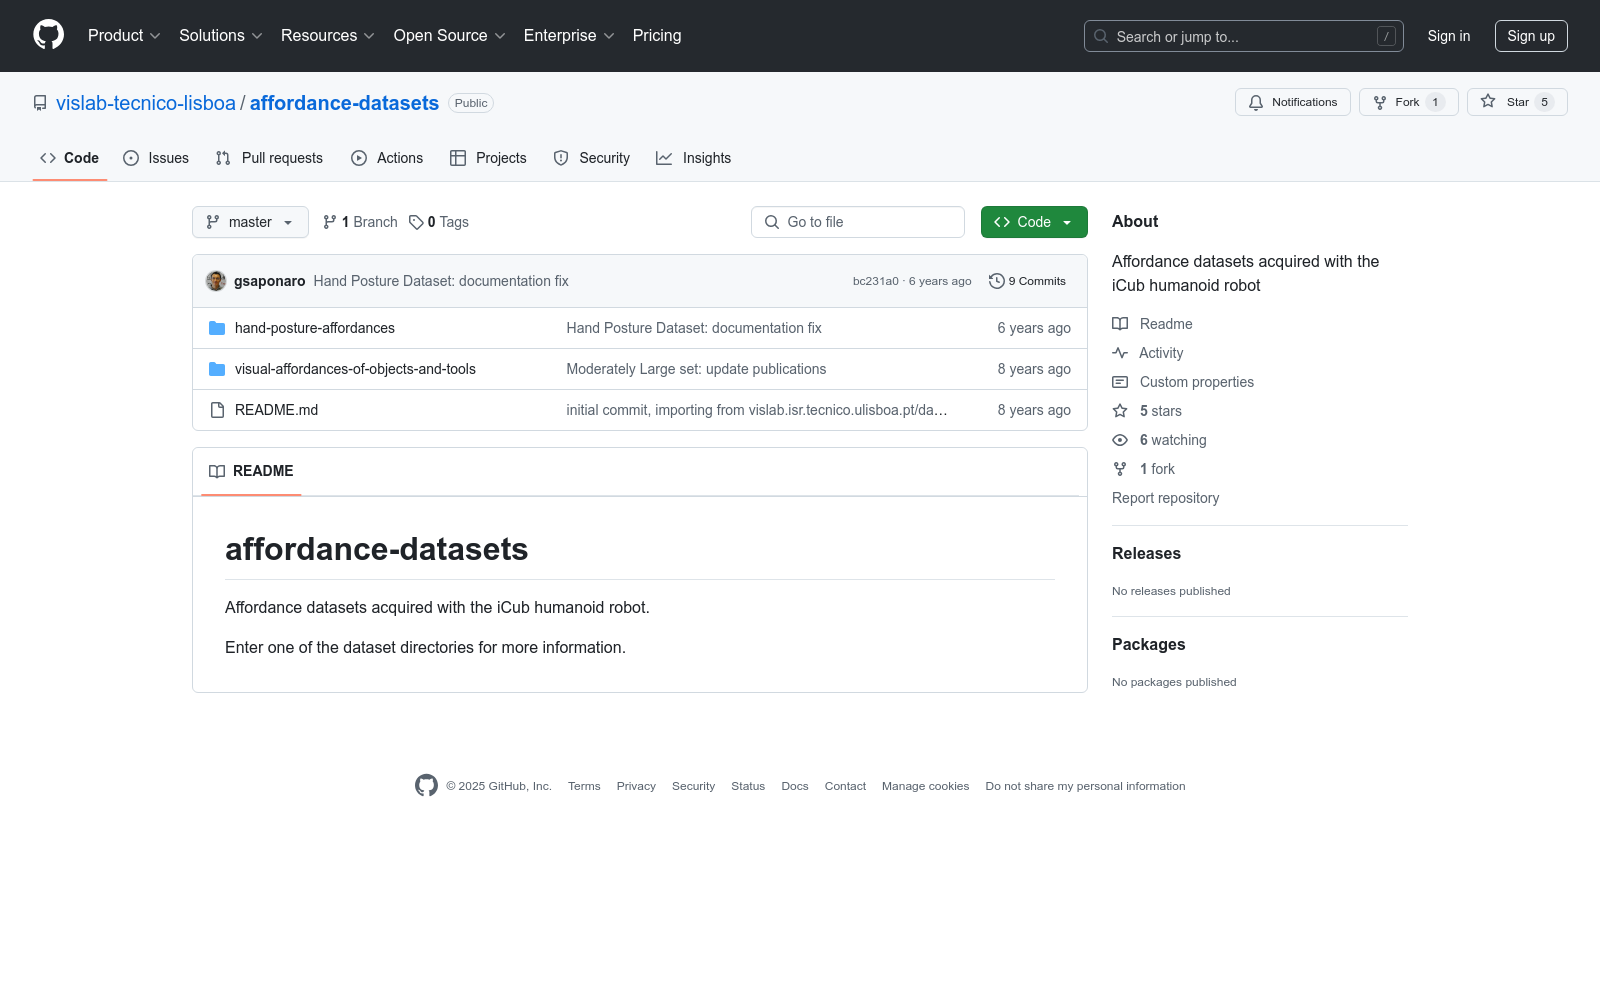Open the master branch selector dropdown
The height and width of the screenshot is (1000, 1600).
[250, 222]
